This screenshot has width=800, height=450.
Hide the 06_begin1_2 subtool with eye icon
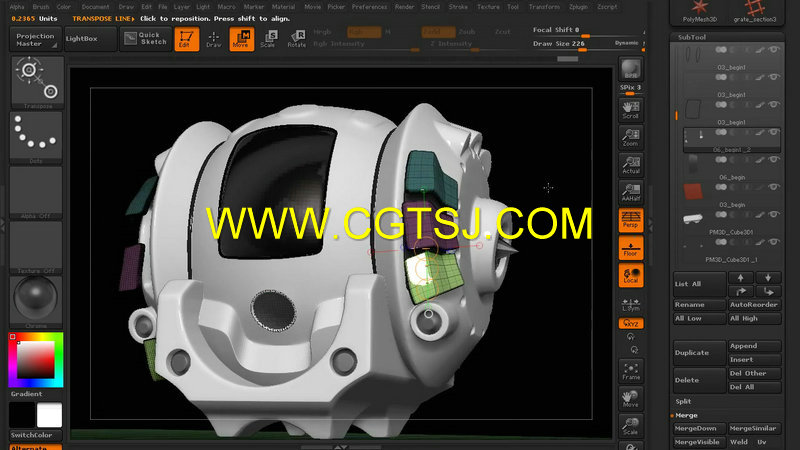tap(774, 132)
